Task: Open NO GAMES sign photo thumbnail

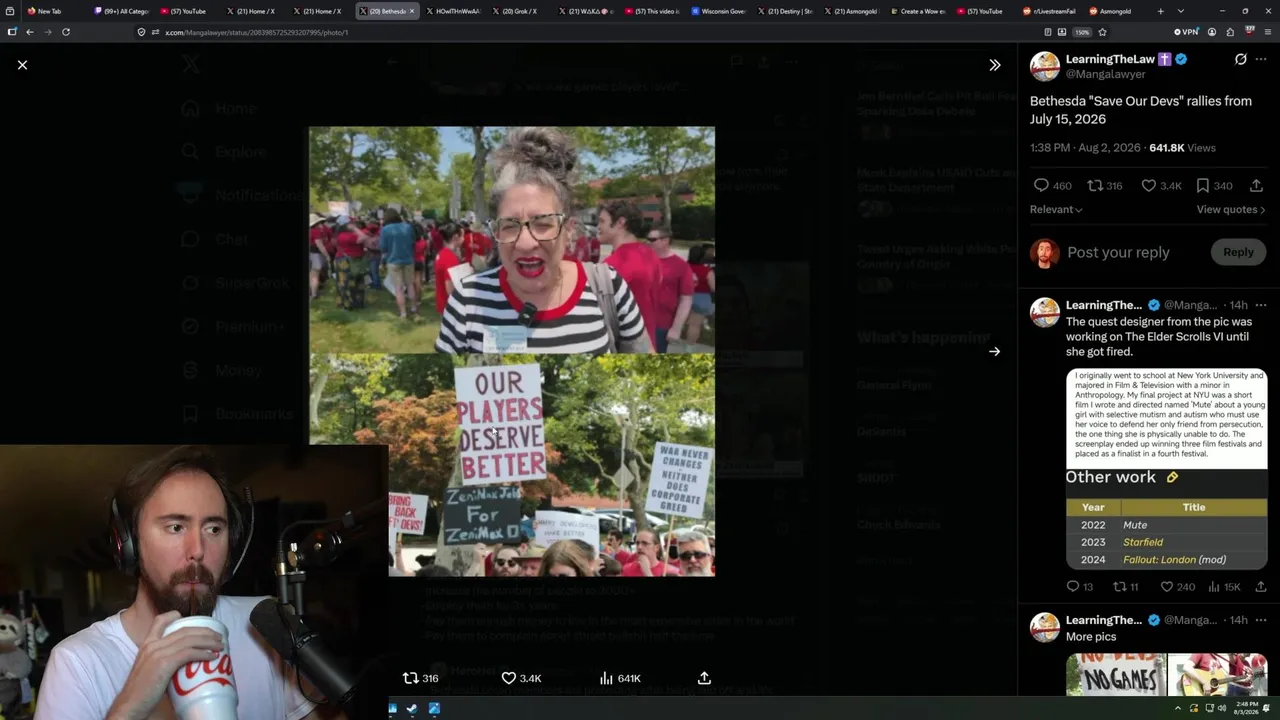Action: tap(1116, 675)
